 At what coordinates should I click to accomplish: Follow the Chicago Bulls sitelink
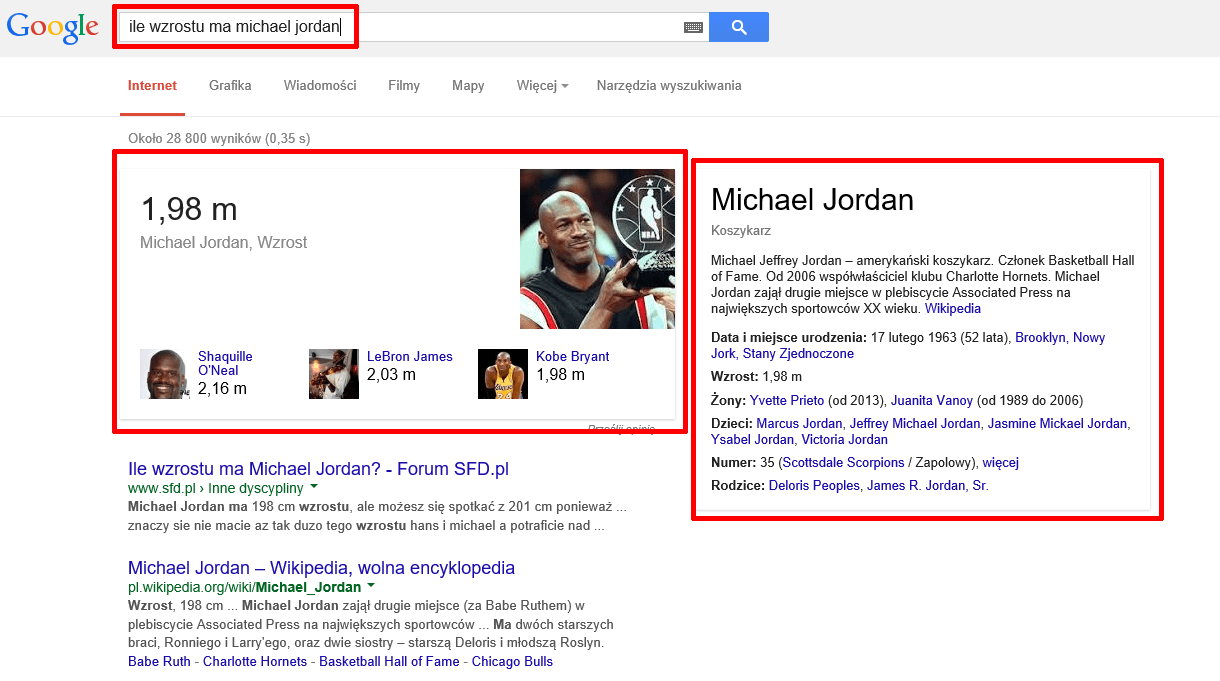point(512,662)
